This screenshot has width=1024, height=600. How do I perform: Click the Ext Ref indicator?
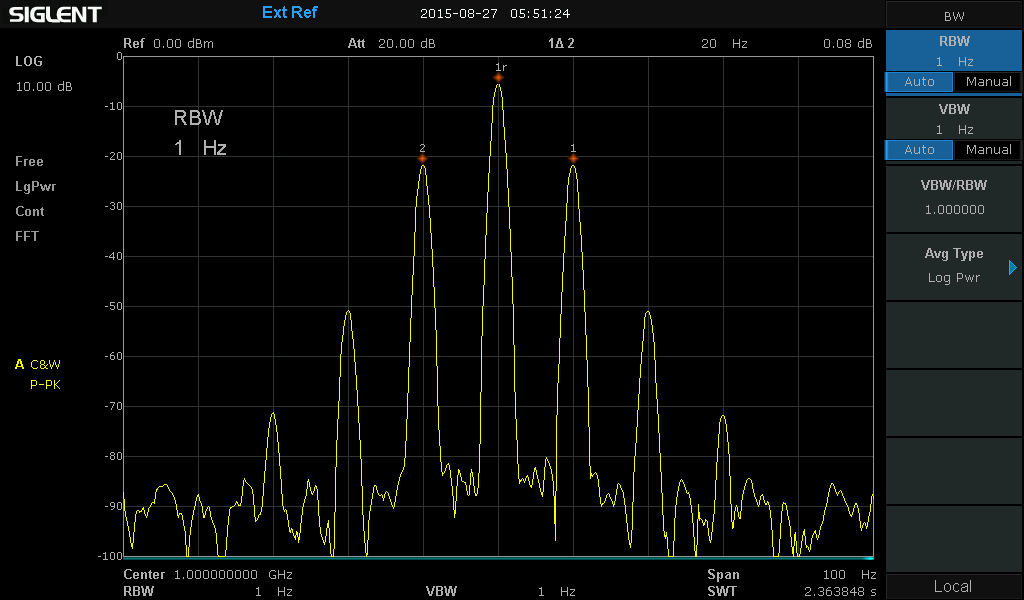289,12
